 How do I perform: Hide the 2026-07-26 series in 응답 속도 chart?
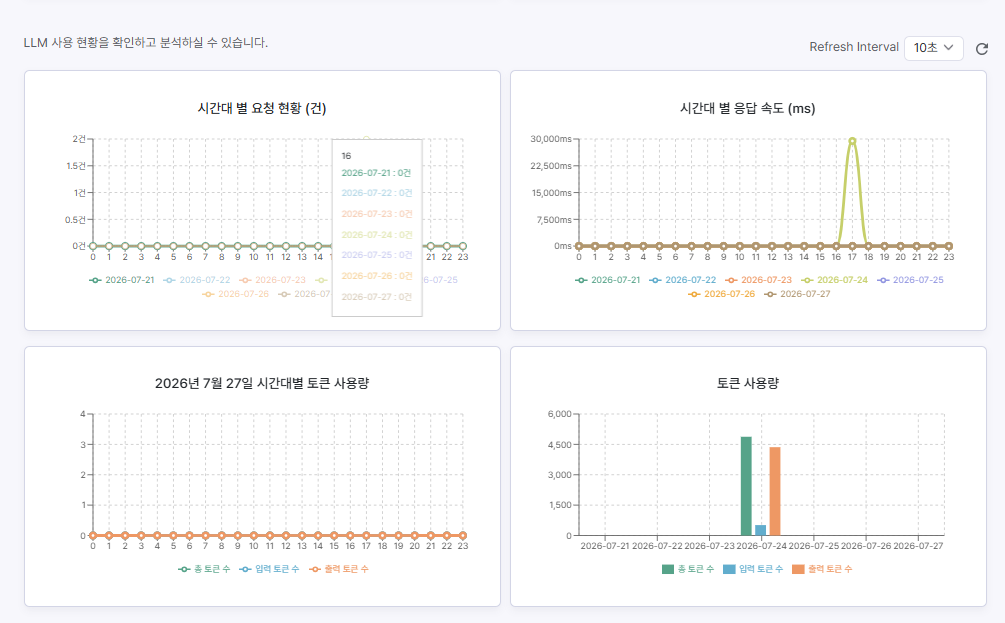(x=721, y=294)
